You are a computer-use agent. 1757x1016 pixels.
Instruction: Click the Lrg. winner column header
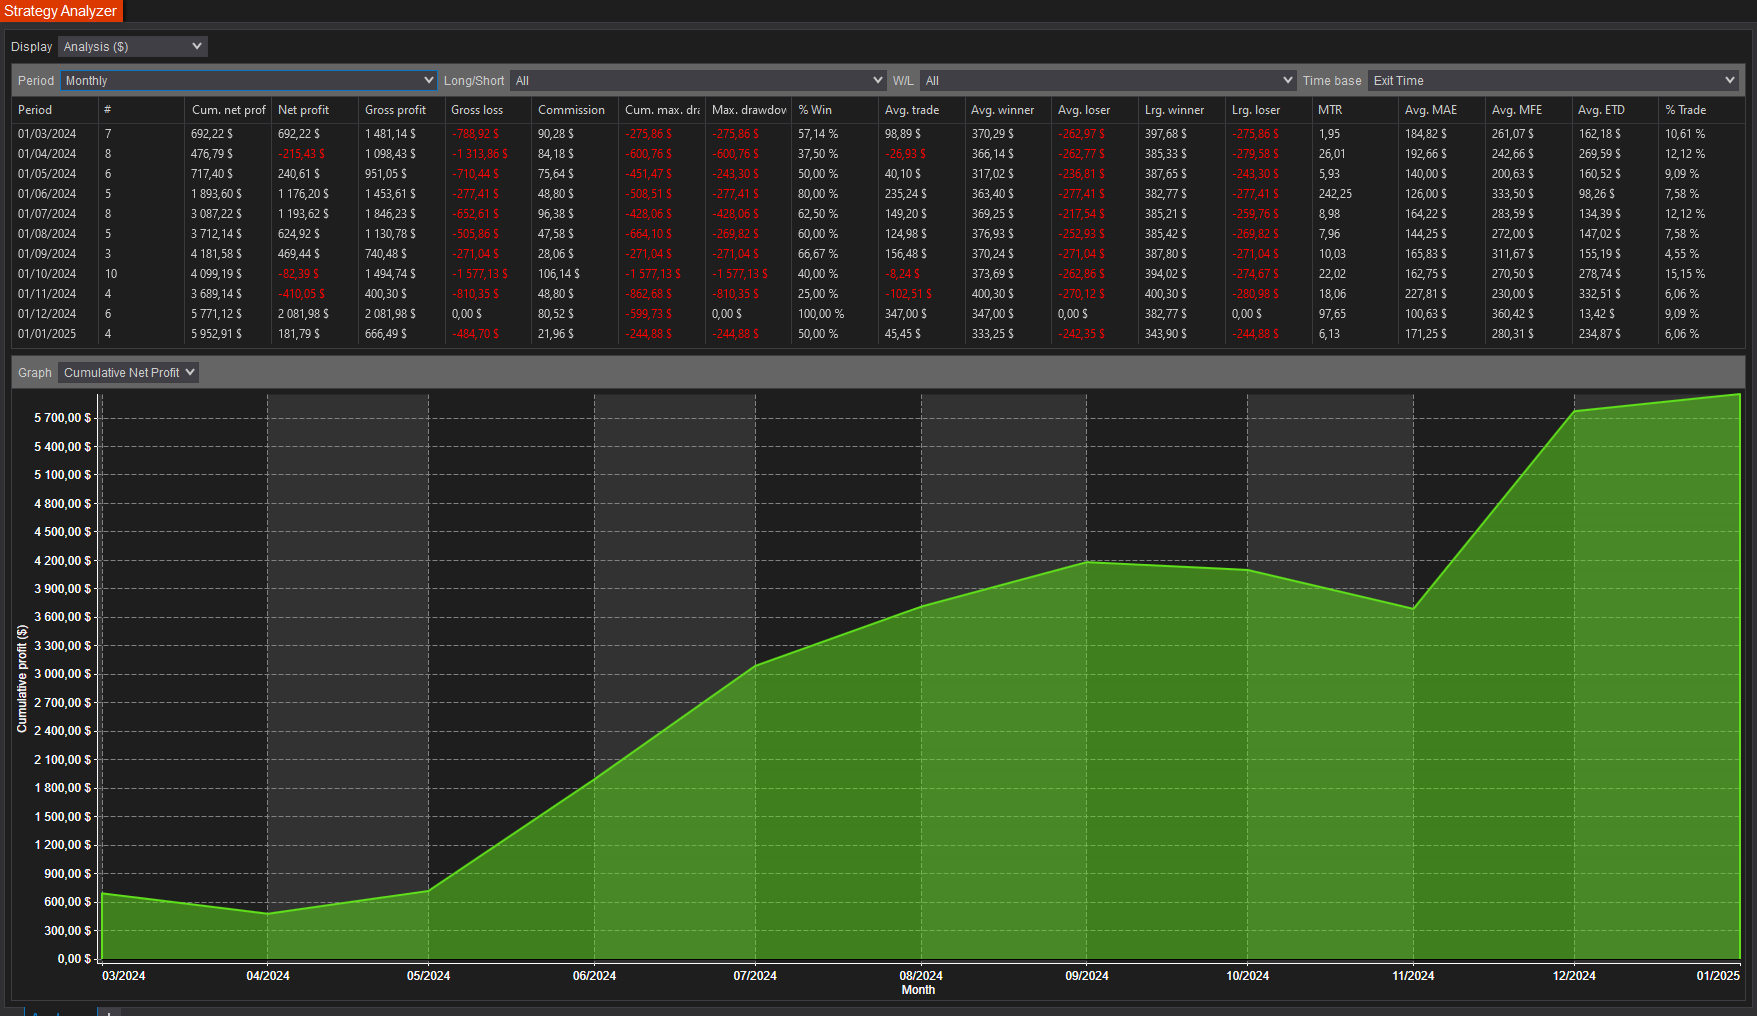(x=1182, y=110)
